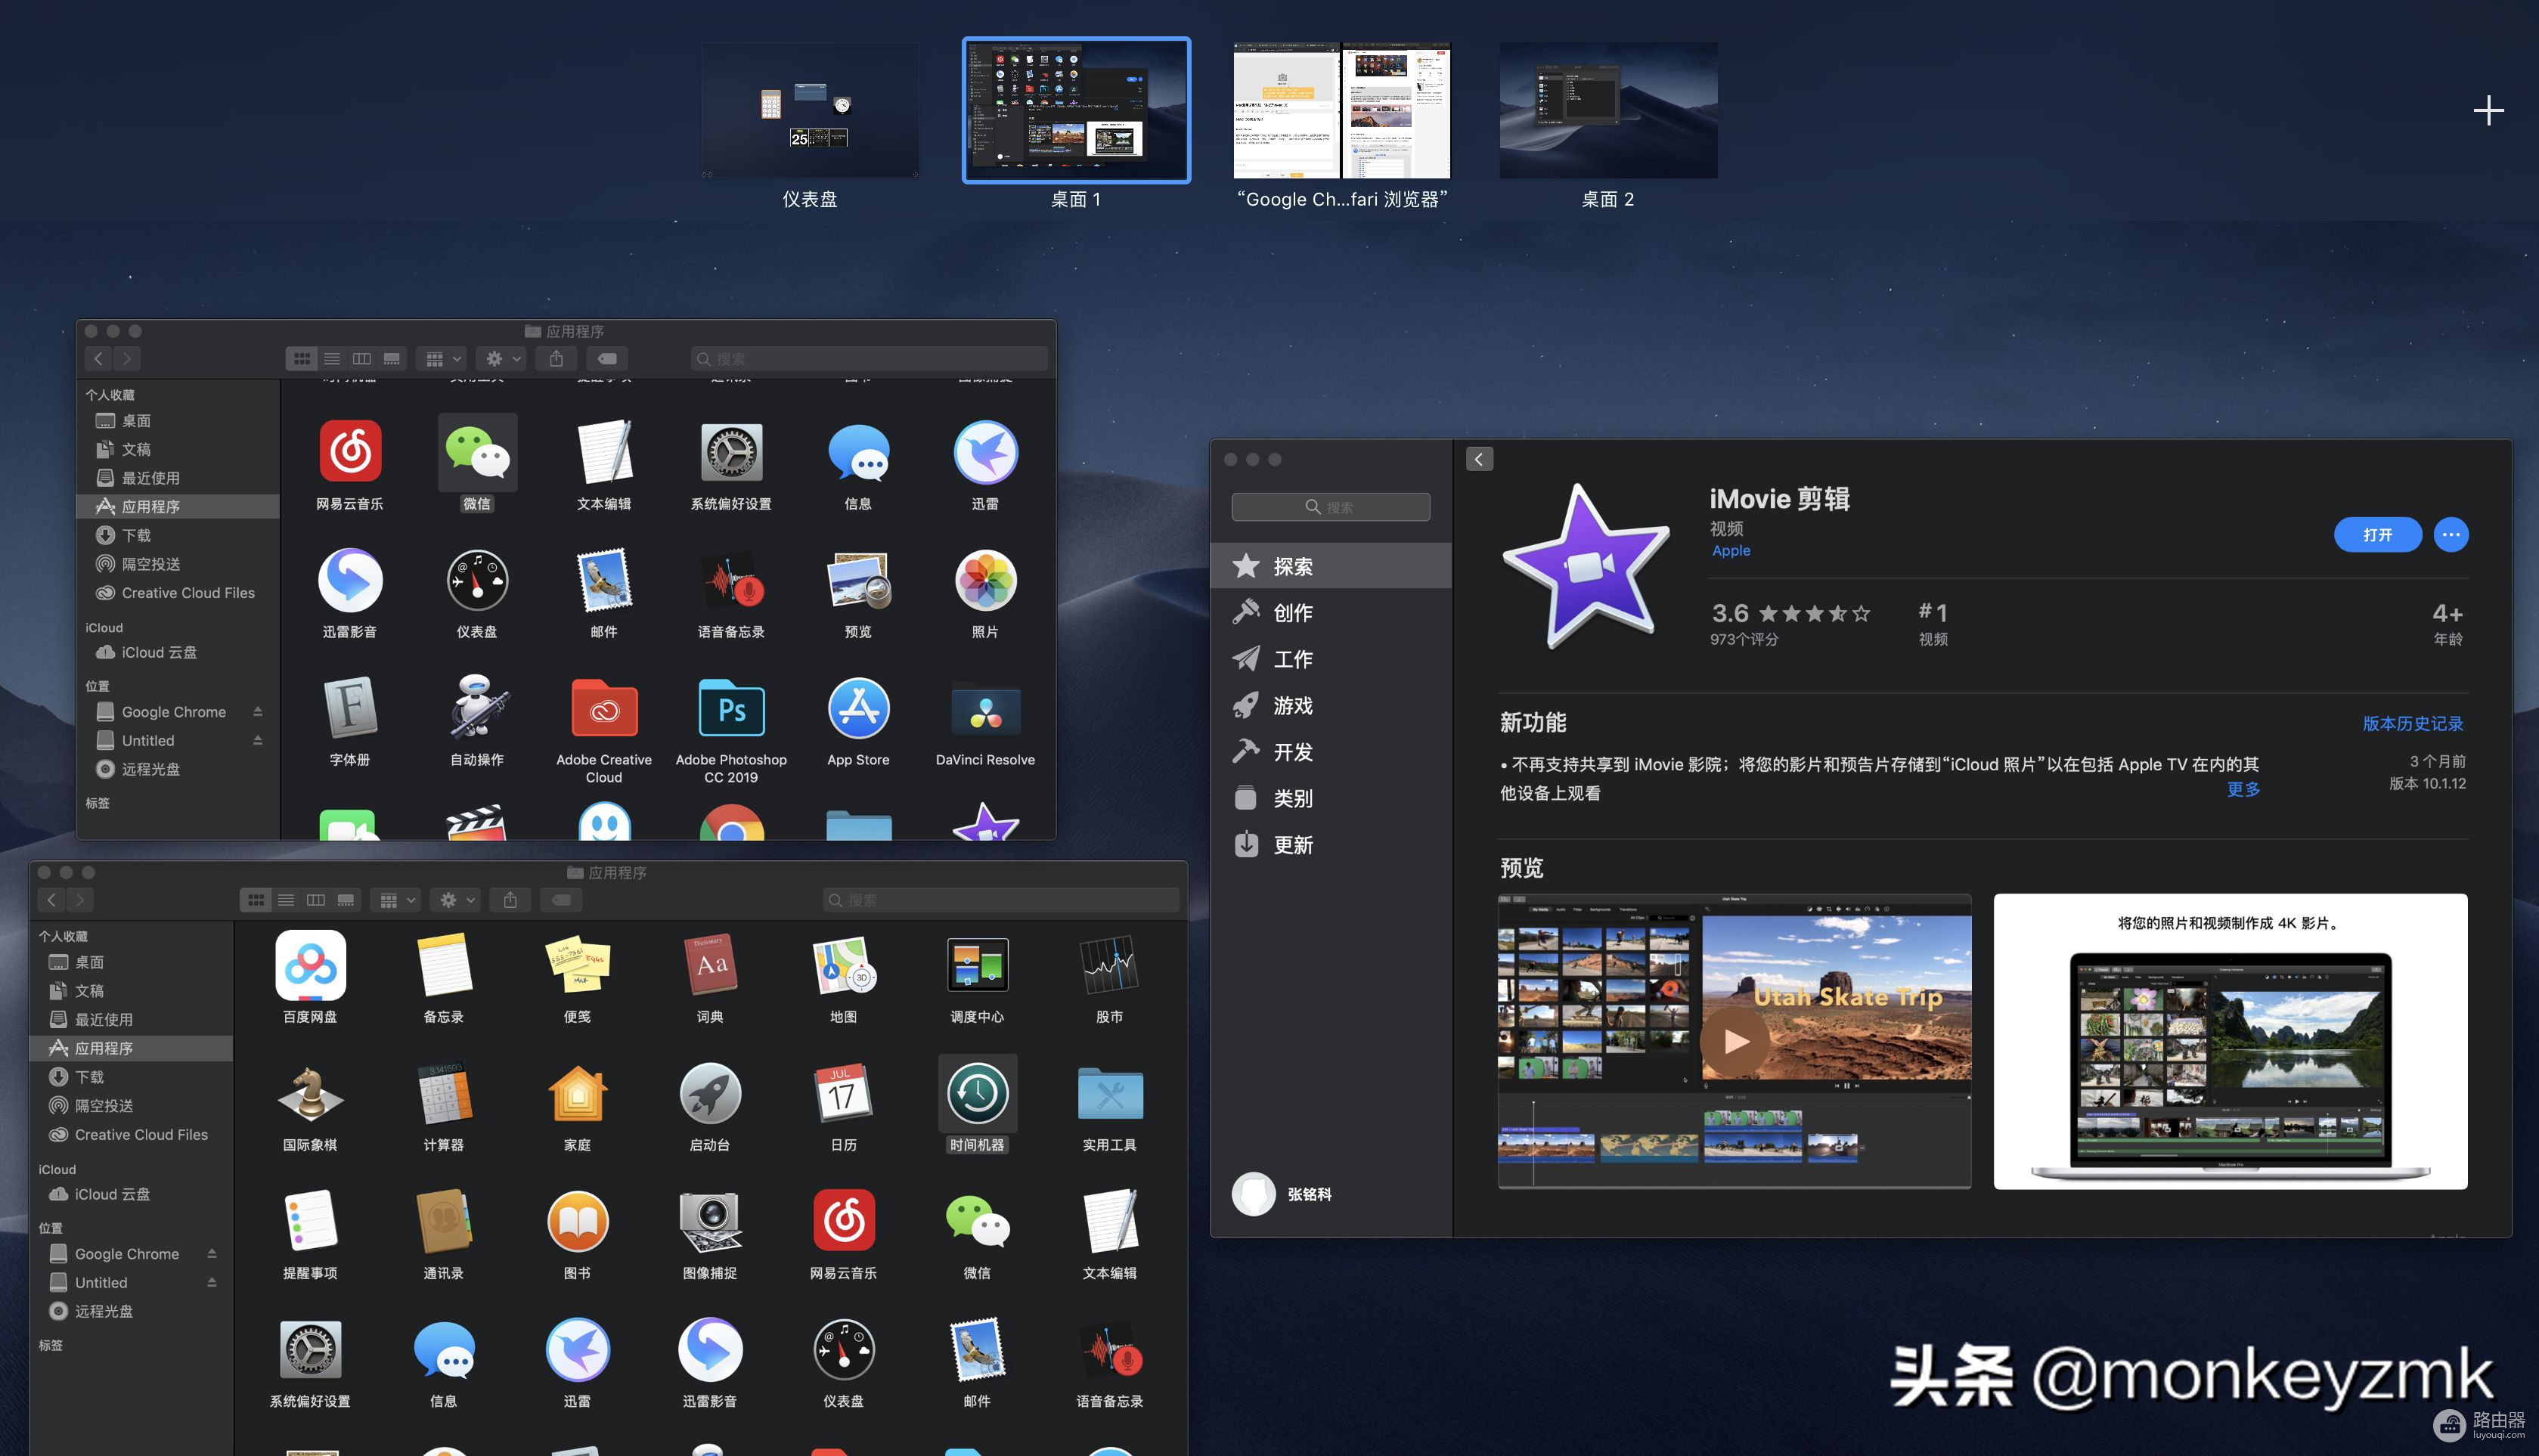The height and width of the screenshot is (1456, 2539).
Task: Open 股市 in lower Finder window
Action: [1109, 965]
